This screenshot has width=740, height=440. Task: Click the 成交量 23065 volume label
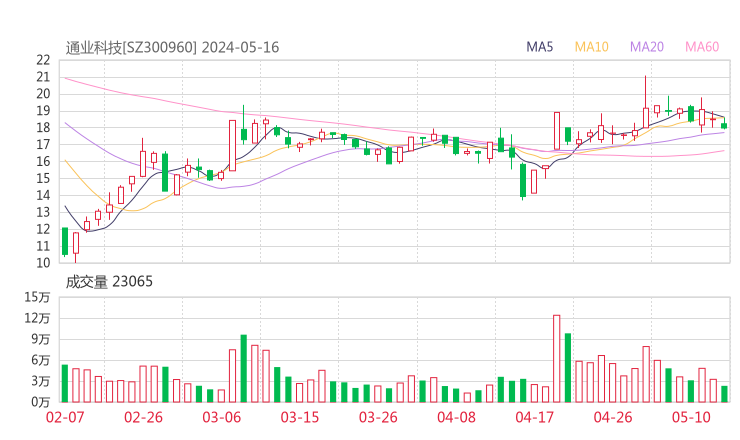coord(109,282)
